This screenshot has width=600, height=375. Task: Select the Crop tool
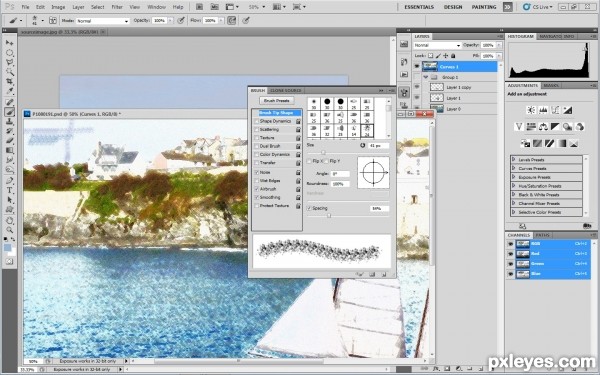click(9, 82)
